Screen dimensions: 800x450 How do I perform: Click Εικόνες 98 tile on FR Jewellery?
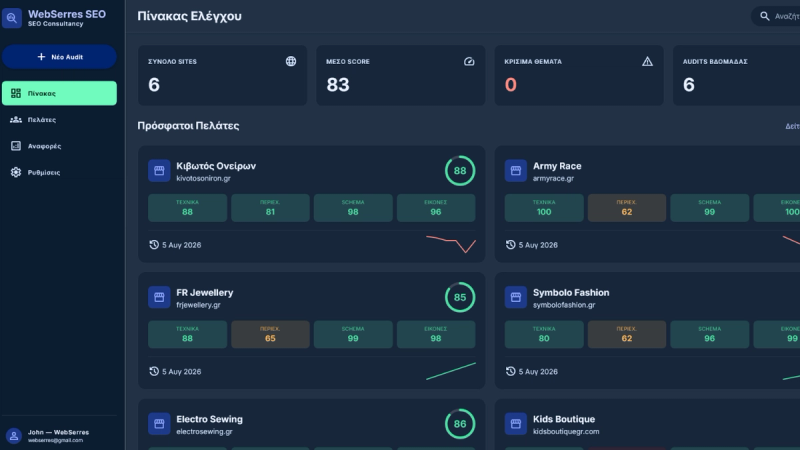pos(436,334)
